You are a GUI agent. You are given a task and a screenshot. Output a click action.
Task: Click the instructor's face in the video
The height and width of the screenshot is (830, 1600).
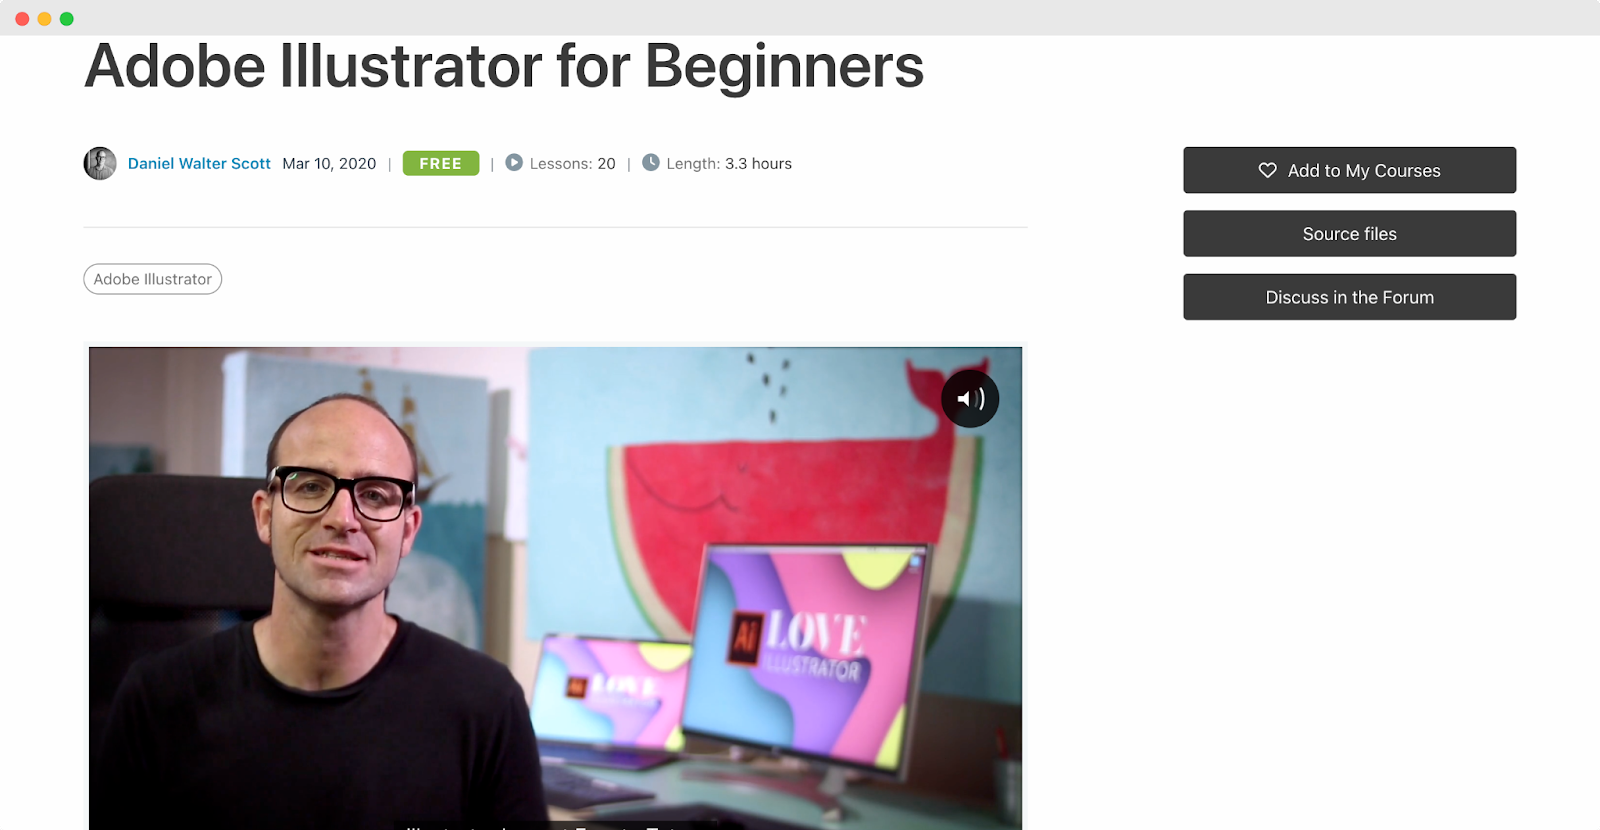click(340, 510)
